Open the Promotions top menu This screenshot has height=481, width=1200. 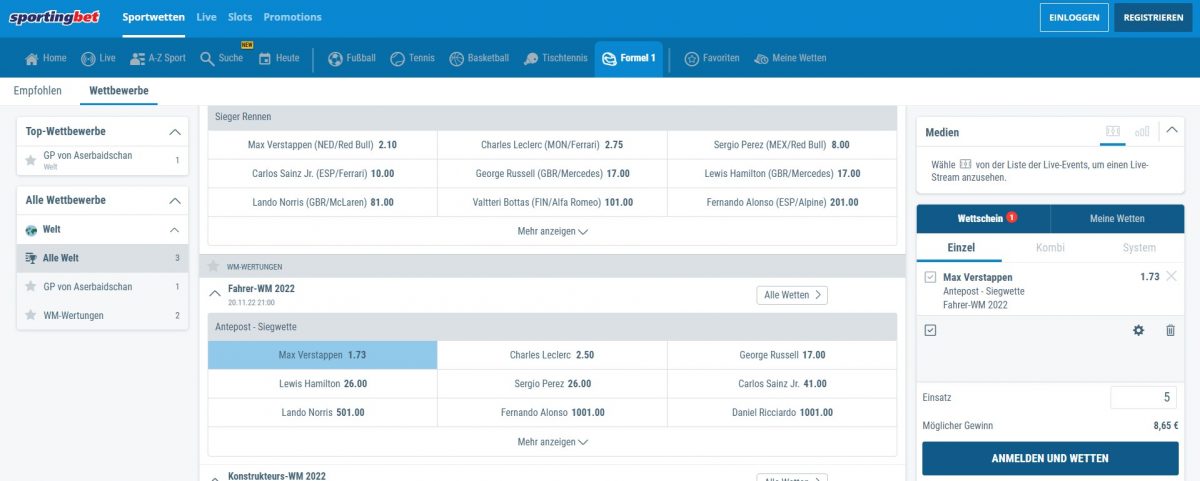pos(292,17)
